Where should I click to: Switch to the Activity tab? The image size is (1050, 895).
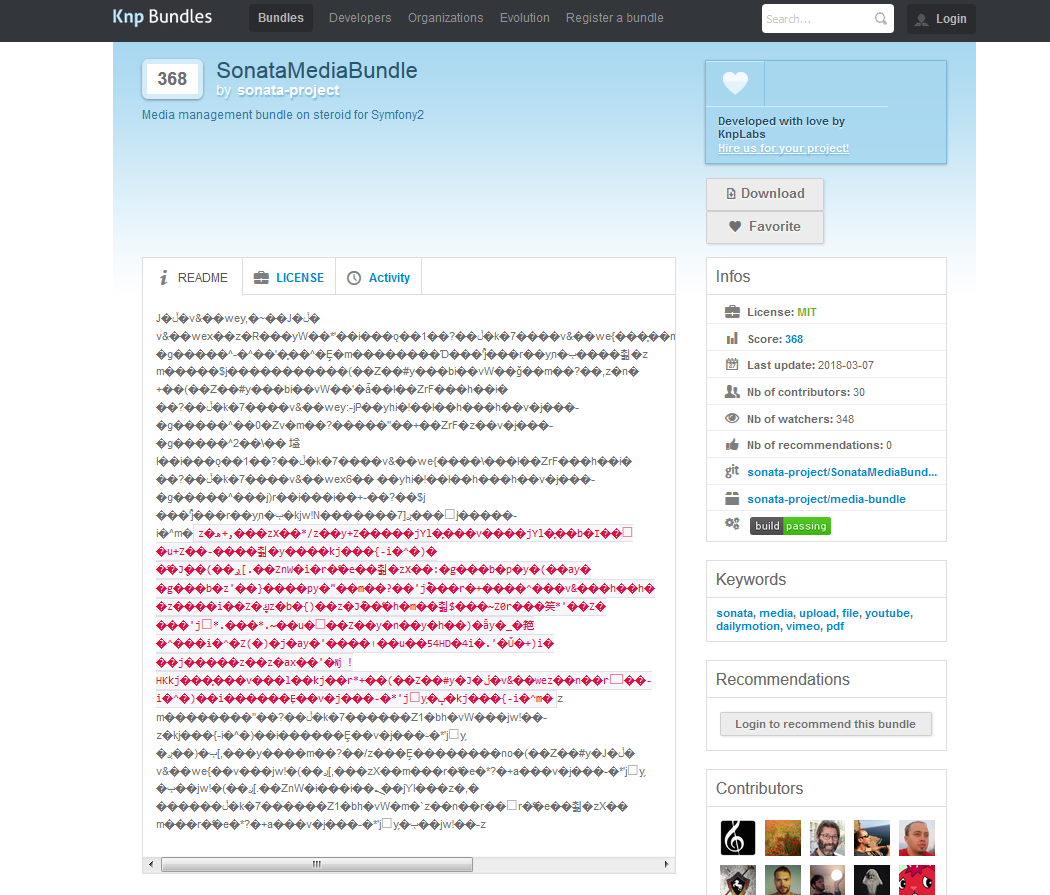pyautogui.click(x=378, y=277)
